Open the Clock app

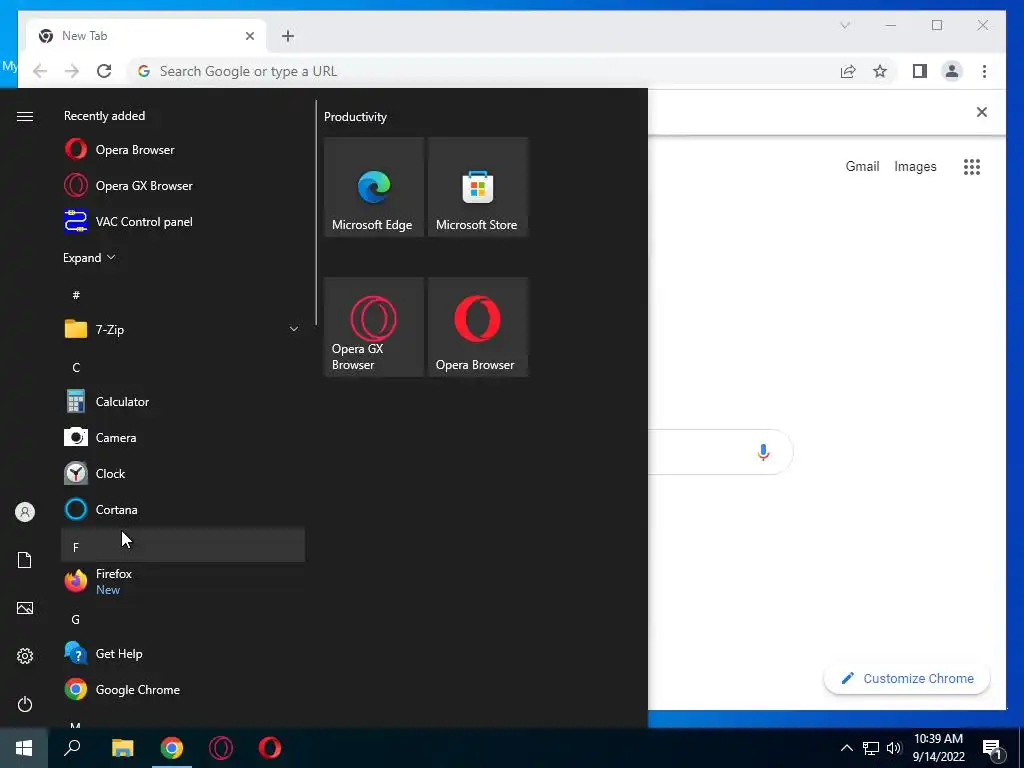pos(183,473)
